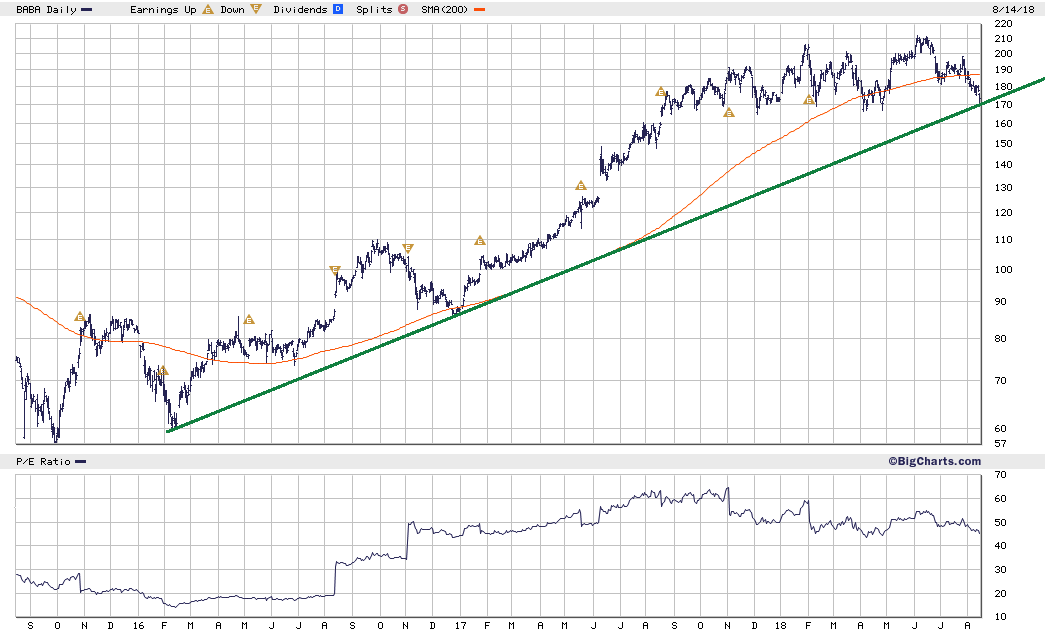
Task: Click the '16' year label on time axis
Action: point(138,626)
